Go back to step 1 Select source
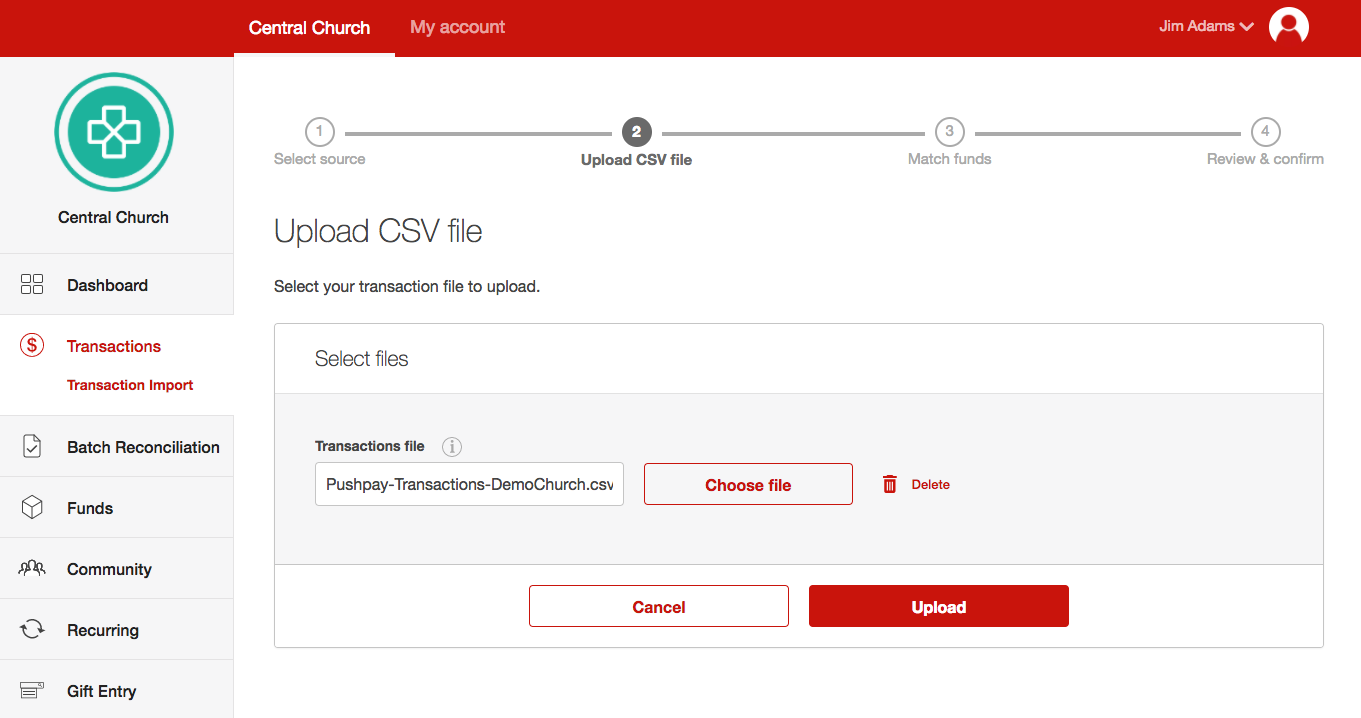 tap(319, 132)
